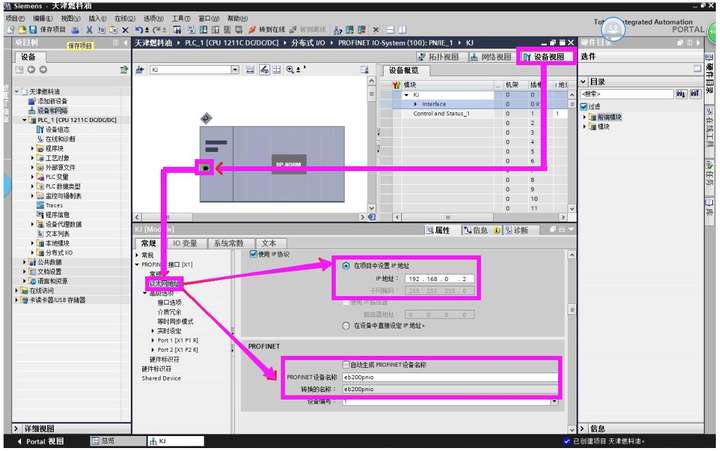Click the IP address field showing 192.168.0.2
The height and width of the screenshot is (451, 720).
pos(439,279)
